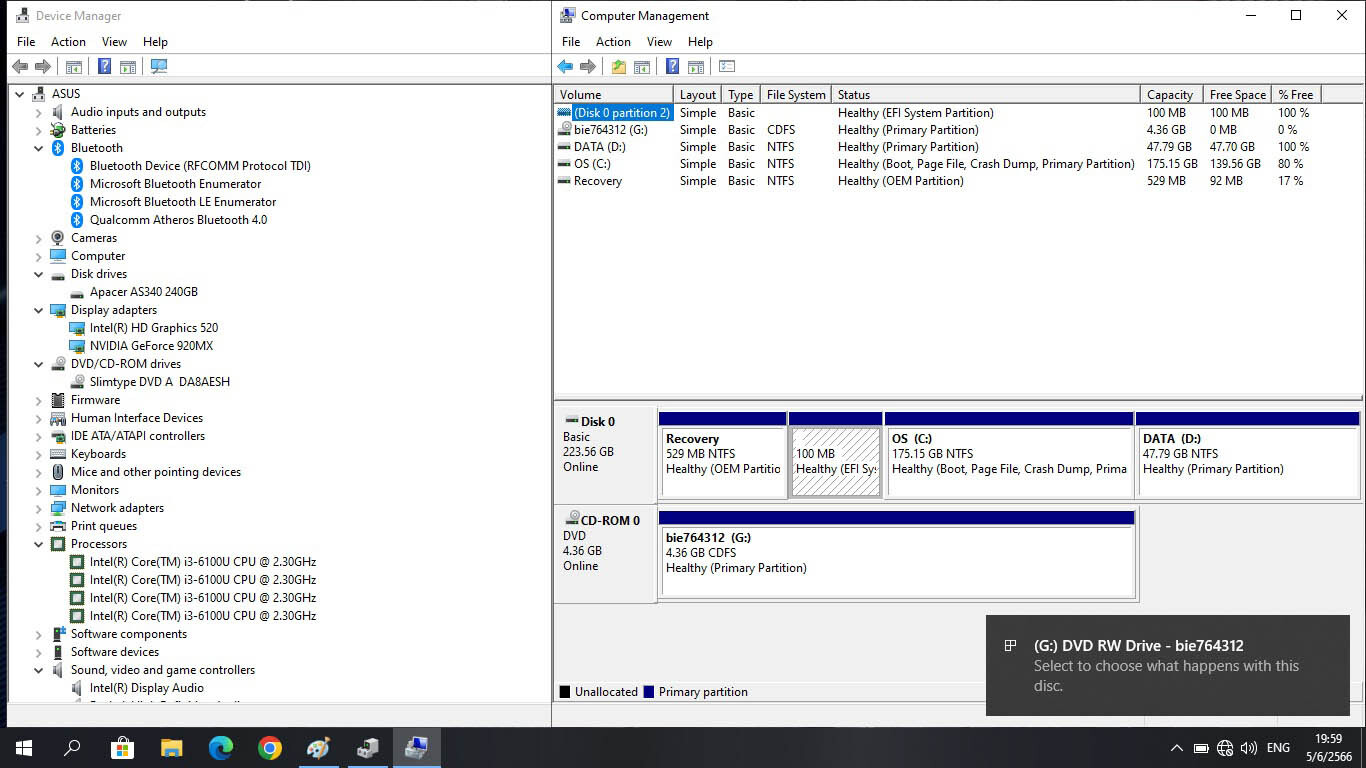Launch Google Chrome from taskbar
Viewport: 1366px width, 768px height.
pos(269,747)
